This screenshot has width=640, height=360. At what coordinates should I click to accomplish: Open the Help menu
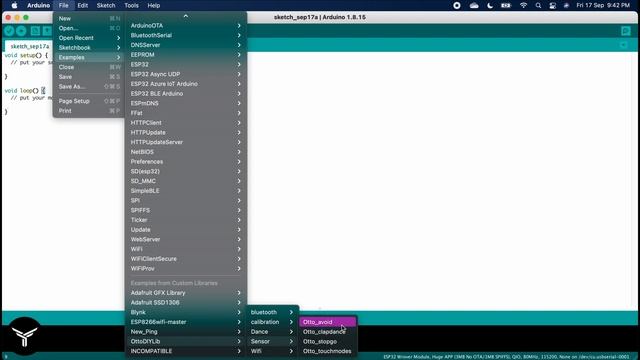click(x=153, y=5)
